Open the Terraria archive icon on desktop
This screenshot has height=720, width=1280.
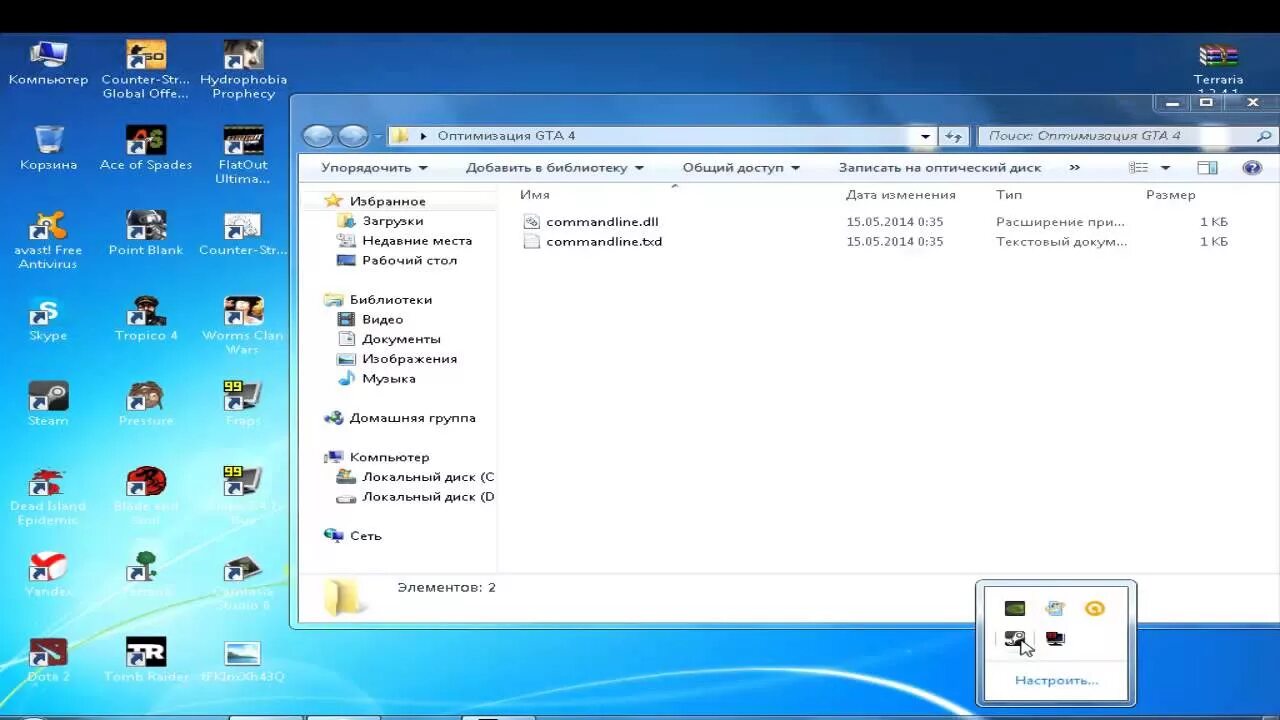1218,66
